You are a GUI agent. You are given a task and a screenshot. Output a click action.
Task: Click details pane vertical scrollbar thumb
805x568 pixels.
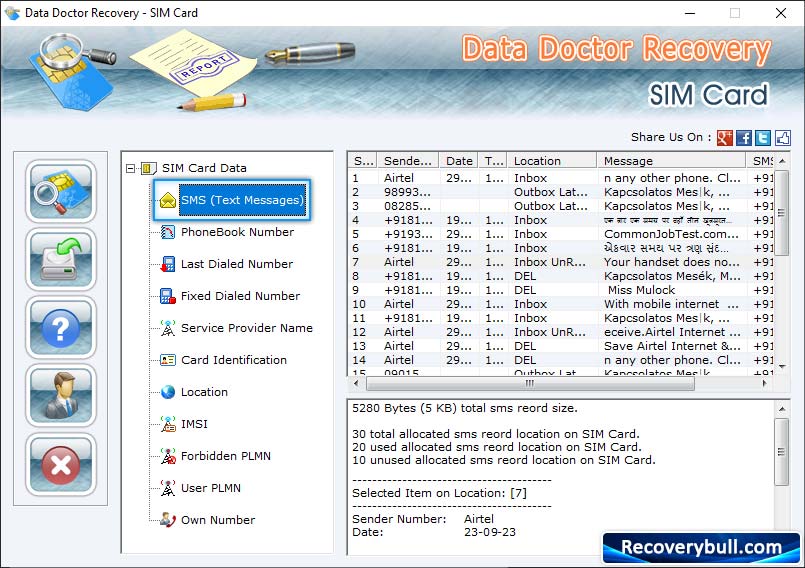(x=781, y=451)
